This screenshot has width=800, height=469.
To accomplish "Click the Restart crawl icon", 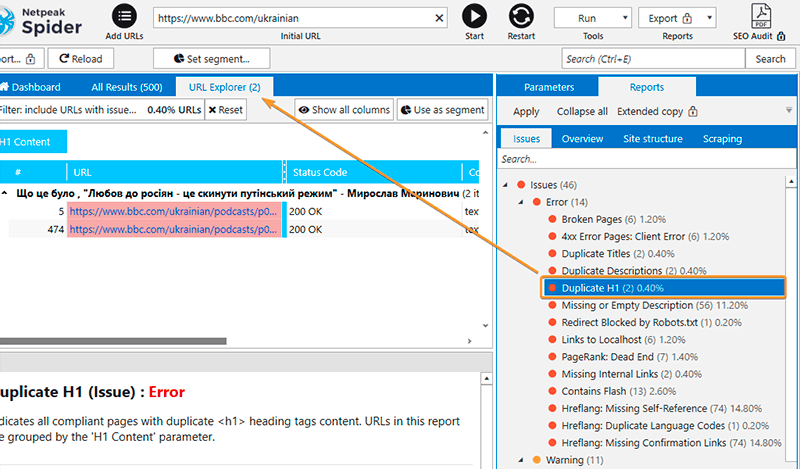I will pyautogui.click(x=521, y=16).
